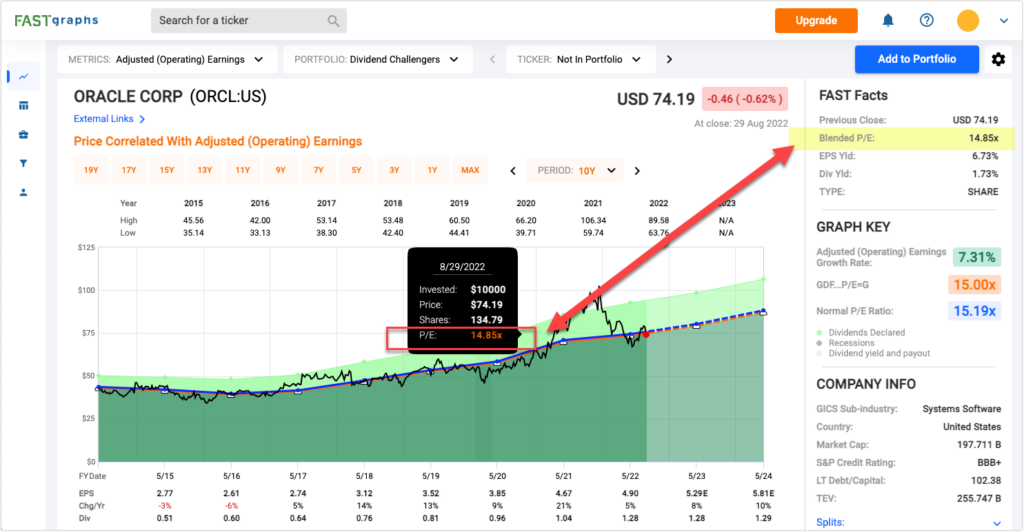Click the LT Debt/Capital 102.38 value
The image size is (1024, 532).
click(x=986, y=481)
